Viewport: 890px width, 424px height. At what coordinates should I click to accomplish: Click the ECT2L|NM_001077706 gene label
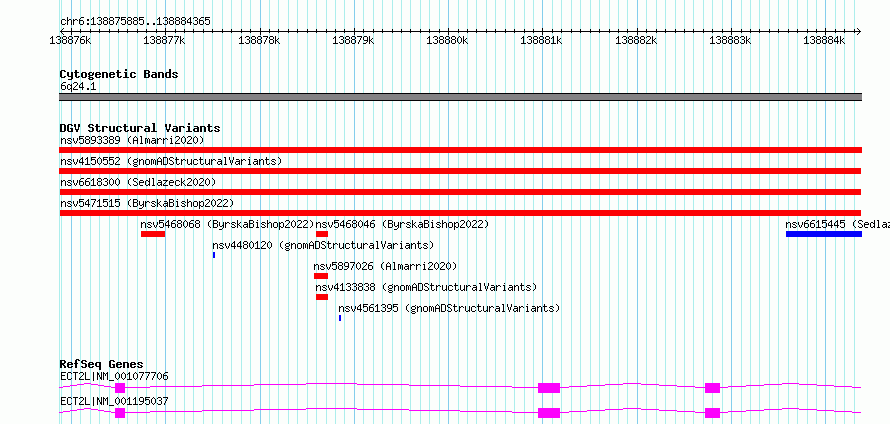[114, 376]
